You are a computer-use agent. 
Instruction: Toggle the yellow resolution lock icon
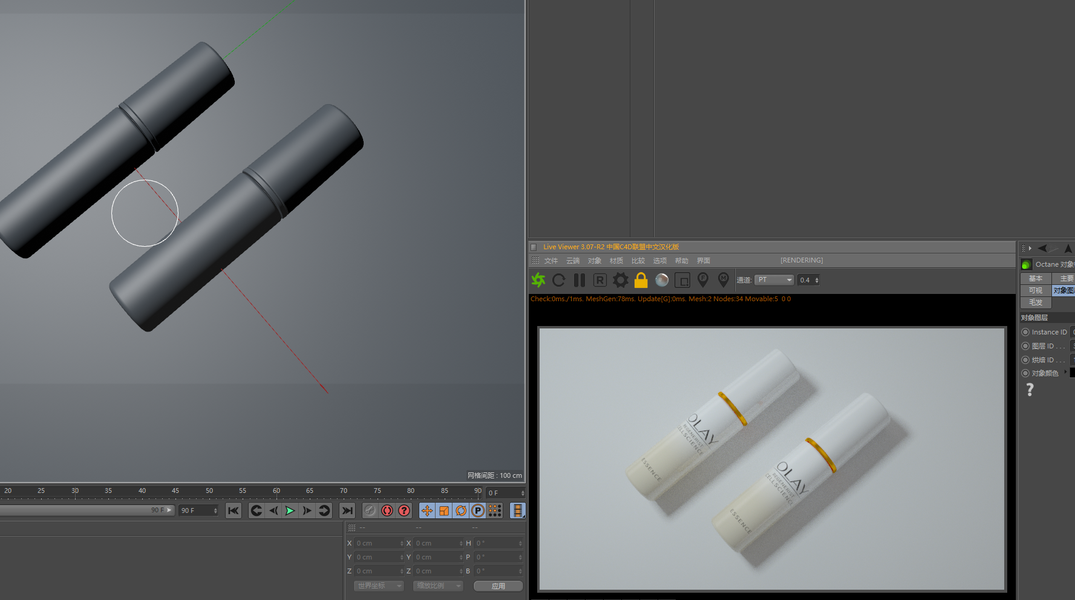click(641, 280)
